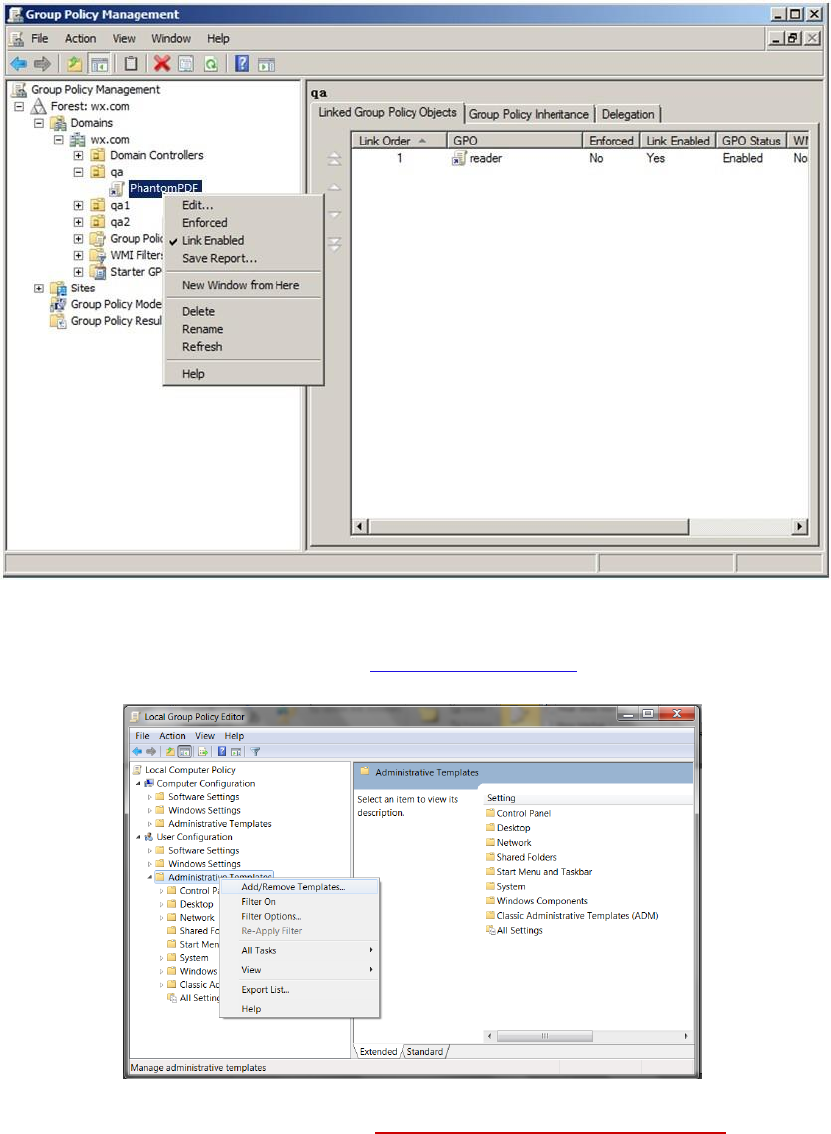Collapse the User Configuration node
The height and width of the screenshot is (1134, 831).
point(138,837)
